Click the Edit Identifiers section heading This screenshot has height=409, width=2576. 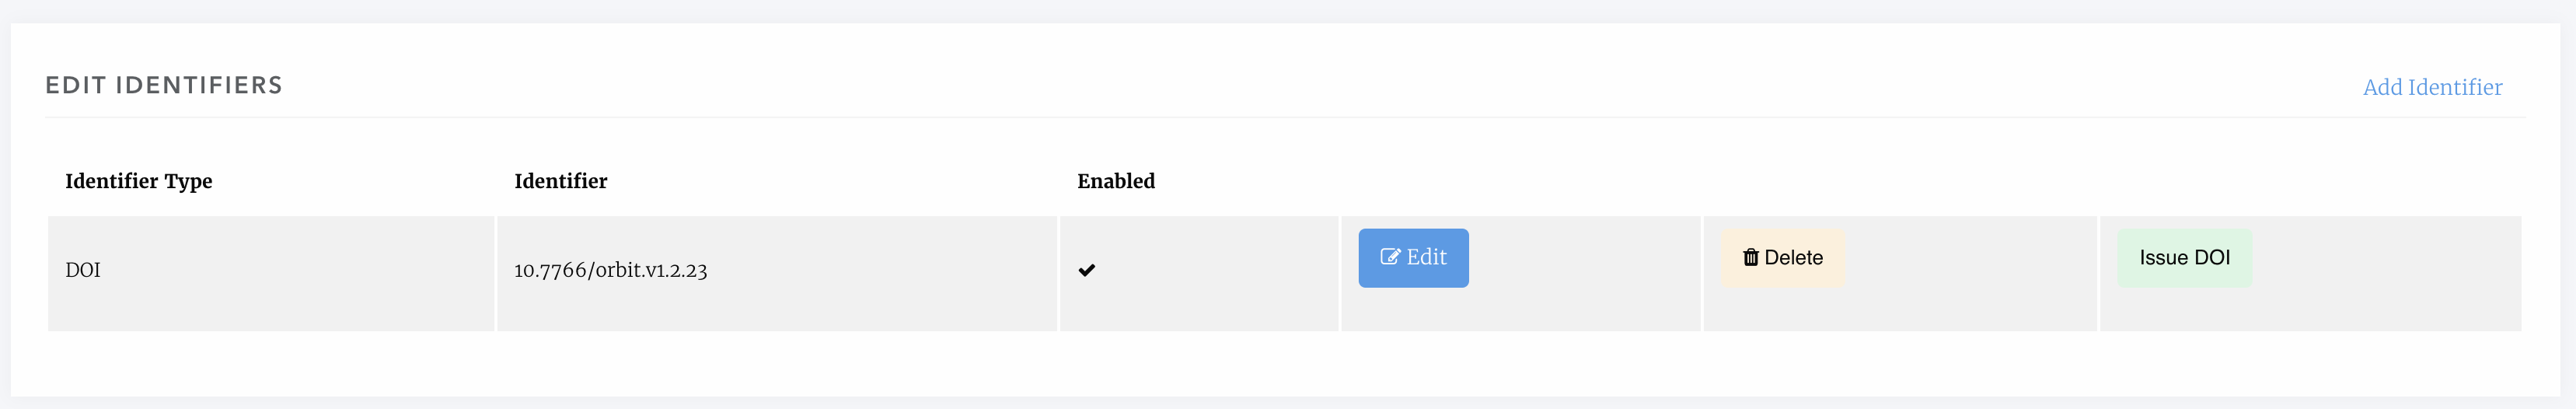(164, 85)
